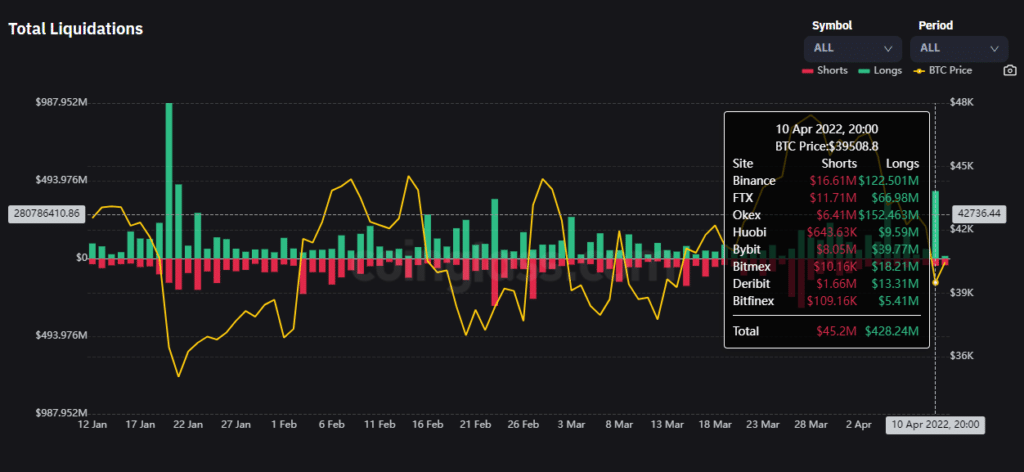Click the 2 Apr date label
The image size is (1024, 472).
tap(859, 424)
